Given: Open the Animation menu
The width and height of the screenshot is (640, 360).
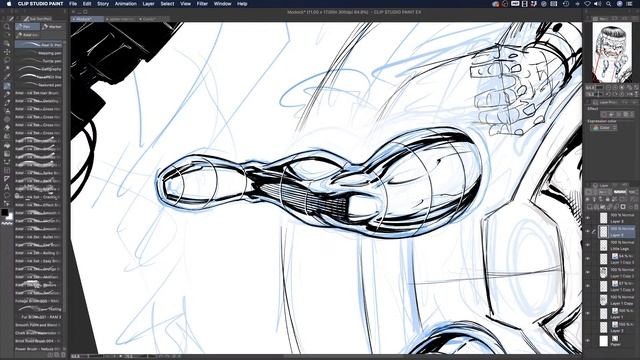Looking at the screenshot, I should point(126,4).
